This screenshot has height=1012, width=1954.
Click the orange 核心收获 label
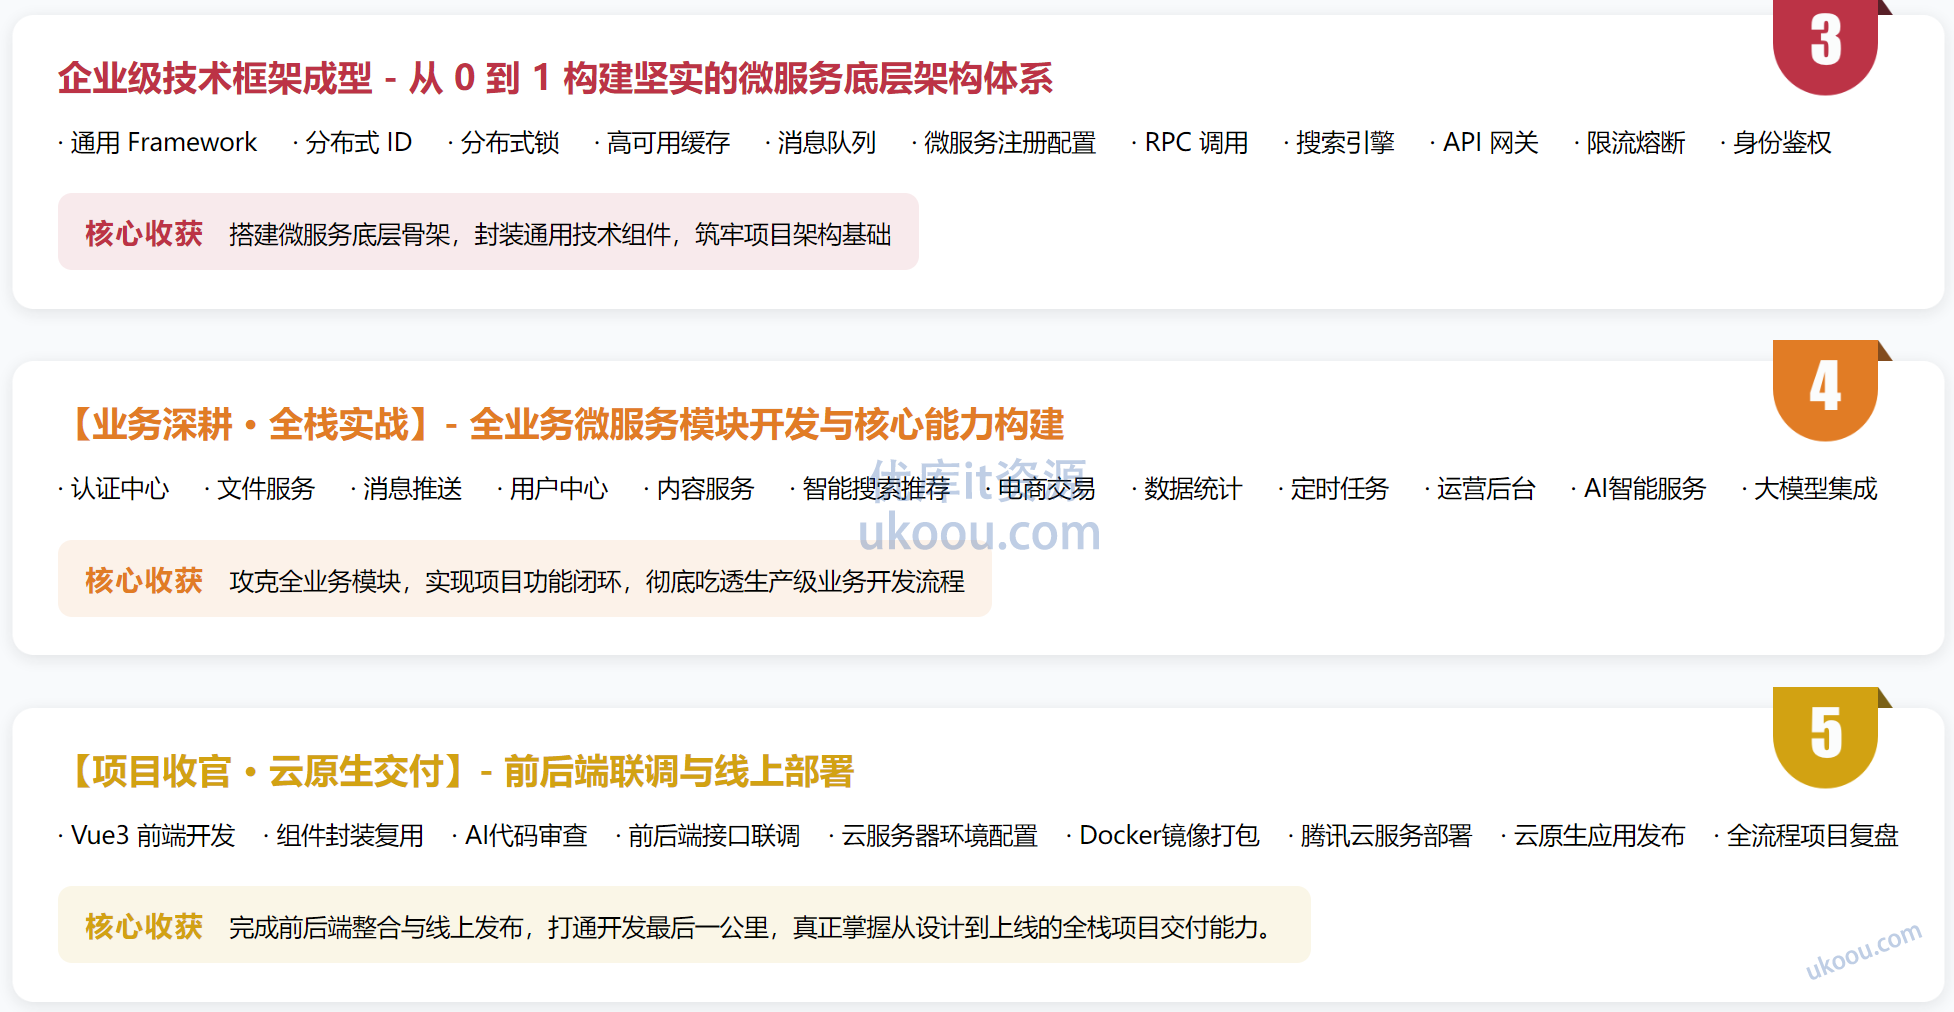(144, 581)
